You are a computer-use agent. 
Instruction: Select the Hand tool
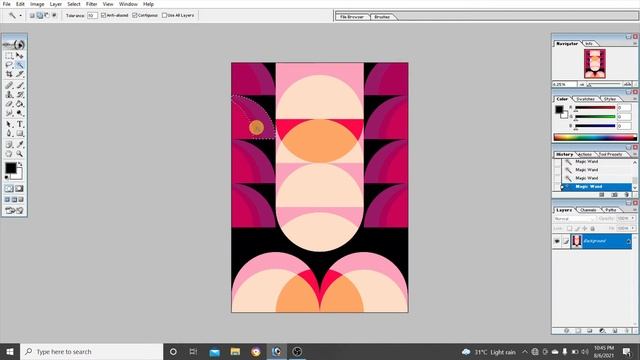(x=9, y=154)
